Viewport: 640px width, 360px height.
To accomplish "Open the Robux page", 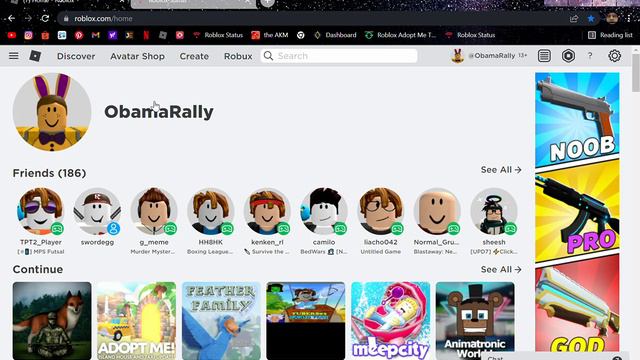I will [x=238, y=56].
